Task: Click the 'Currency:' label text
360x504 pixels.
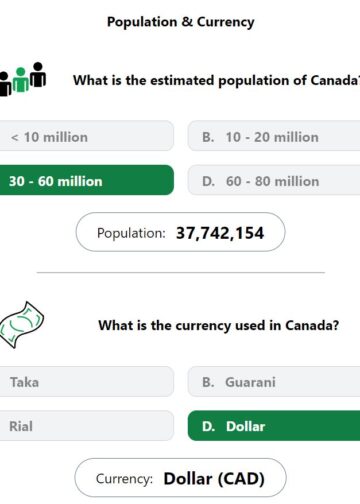Action: pyautogui.click(x=124, y=479)
